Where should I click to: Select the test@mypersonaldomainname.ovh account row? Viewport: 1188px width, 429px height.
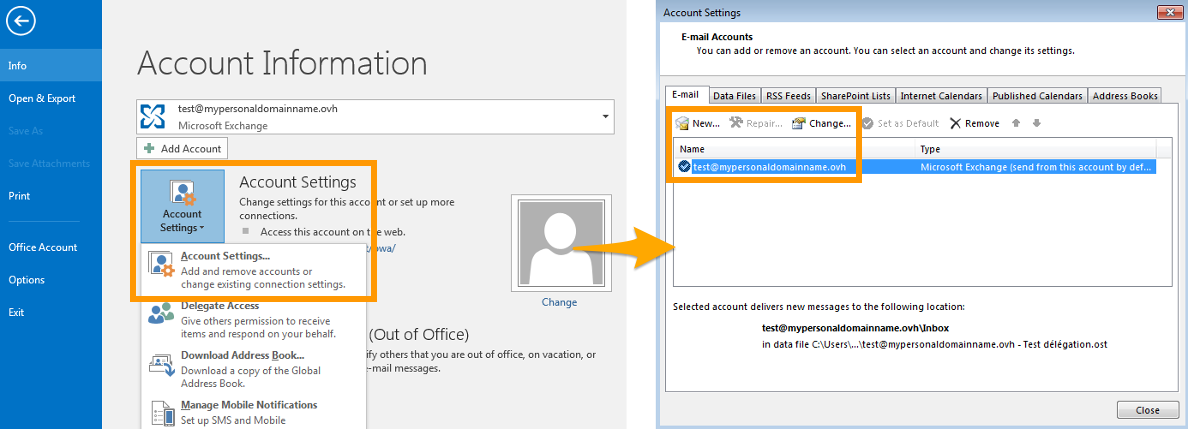[x=770, y=167]
